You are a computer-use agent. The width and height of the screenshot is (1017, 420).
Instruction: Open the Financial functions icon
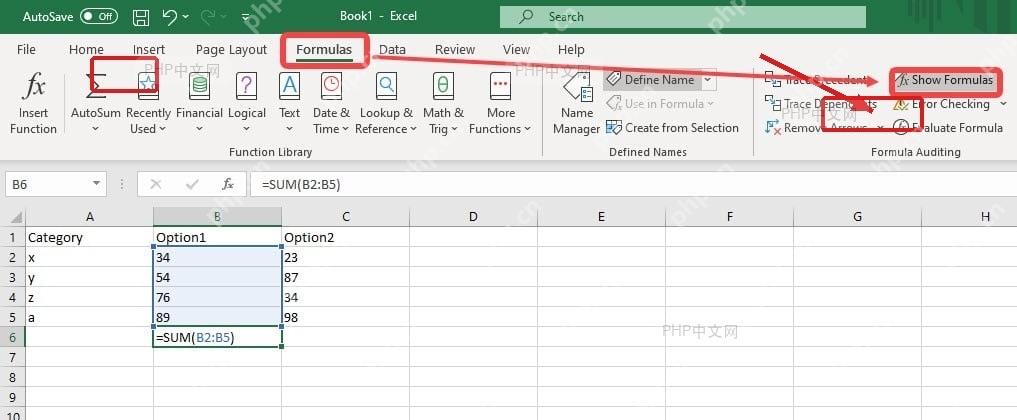click(x=199, y=85)
